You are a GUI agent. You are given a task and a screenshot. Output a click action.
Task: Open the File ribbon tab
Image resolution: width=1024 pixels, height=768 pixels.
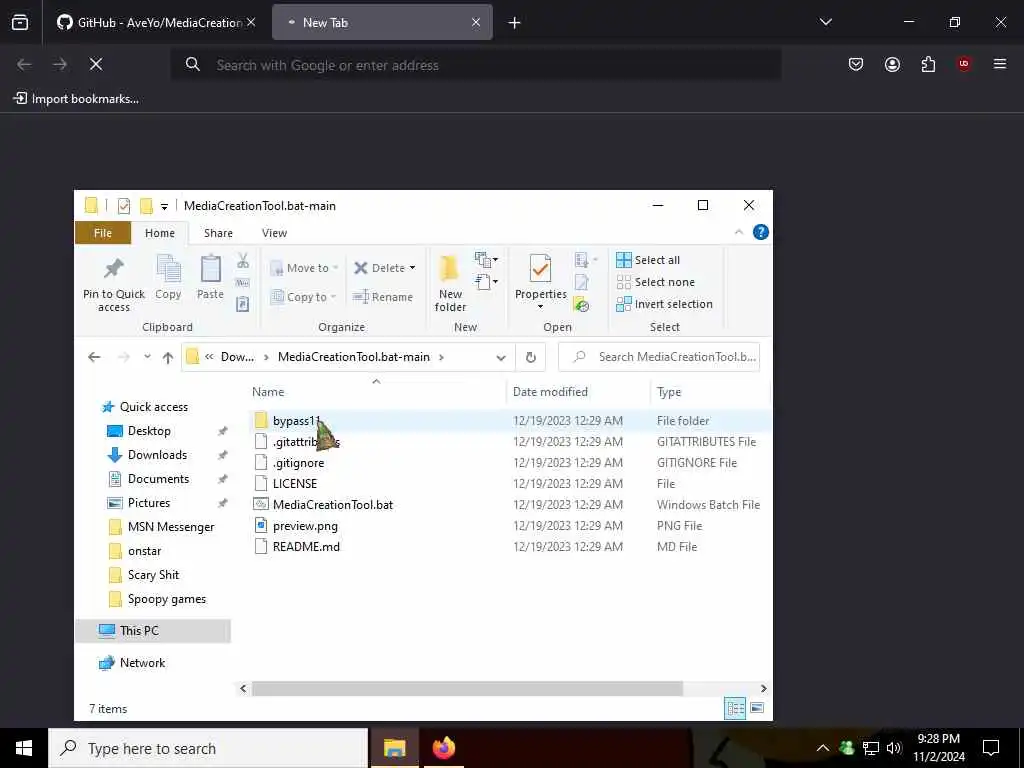103,233
